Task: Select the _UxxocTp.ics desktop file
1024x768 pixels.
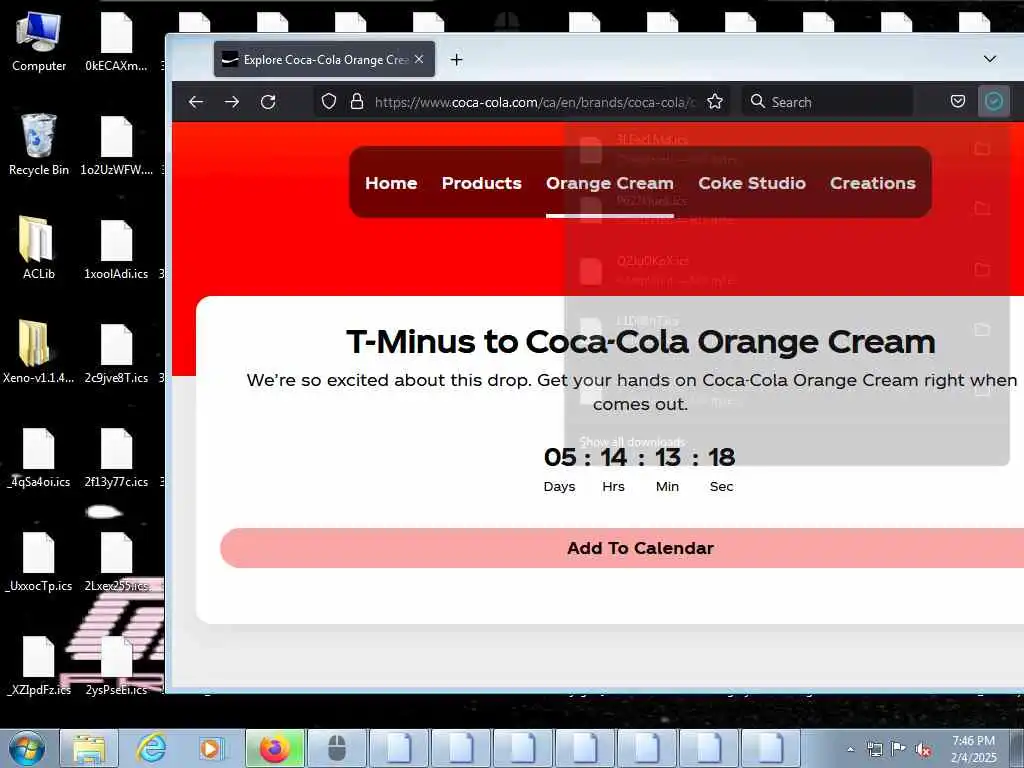Action: (39, 562)
